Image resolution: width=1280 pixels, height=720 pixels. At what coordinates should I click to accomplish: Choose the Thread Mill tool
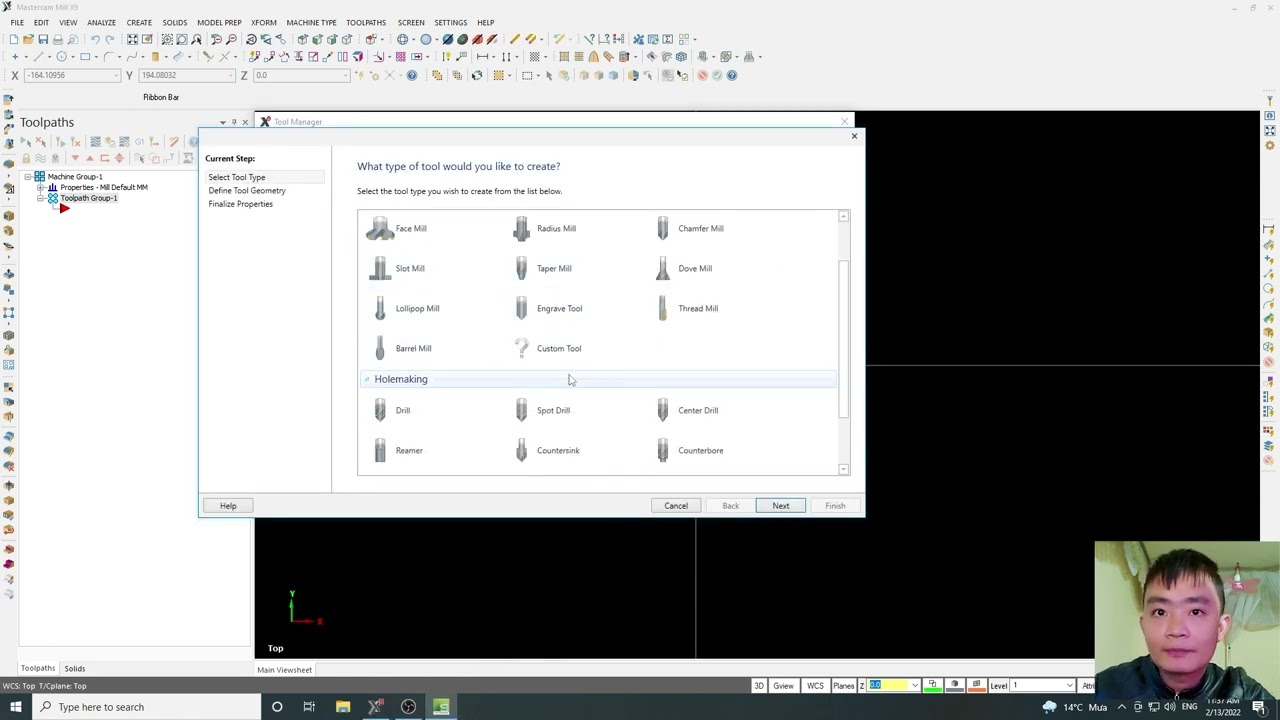click(686, 308)
